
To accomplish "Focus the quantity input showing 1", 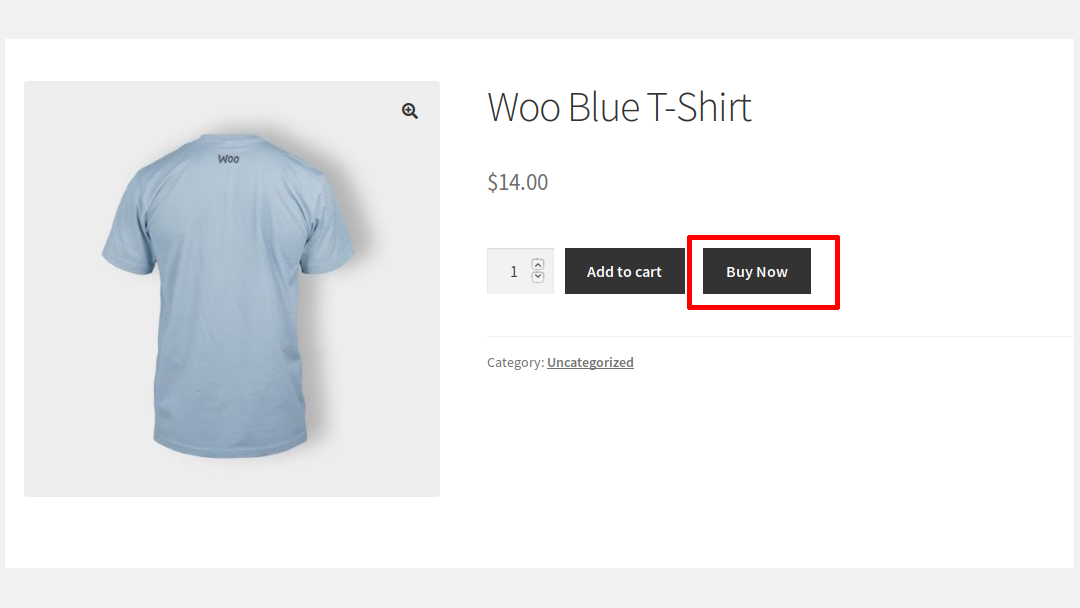I will 513,271.
